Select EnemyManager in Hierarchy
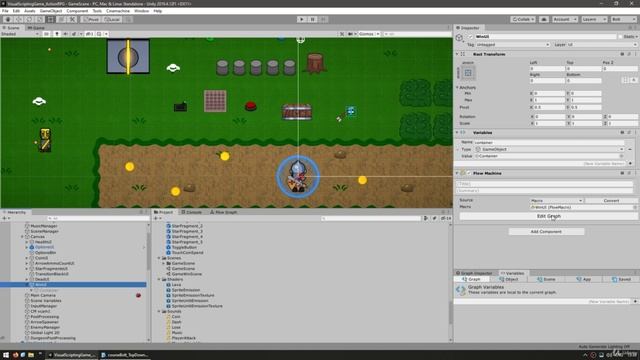Image resolution: width=640 pixels, height=360 pixels. coord(45,327)
